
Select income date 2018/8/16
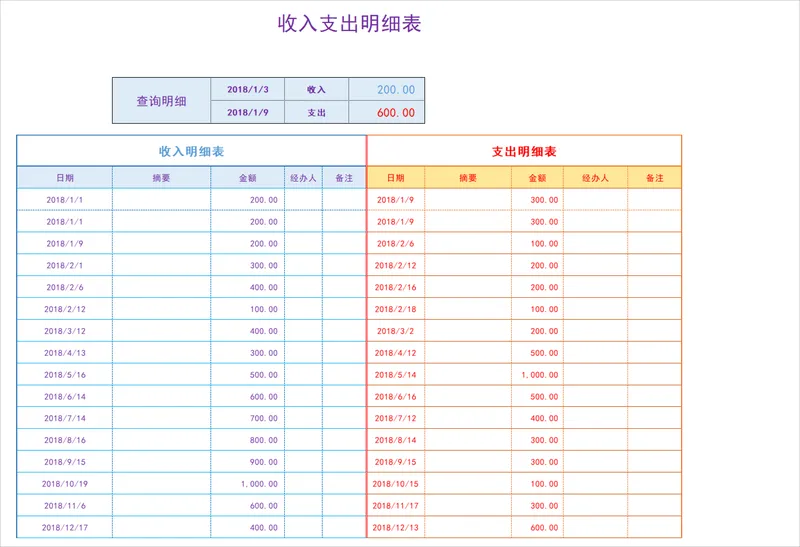pyautogui.click(x=65, y=440)
